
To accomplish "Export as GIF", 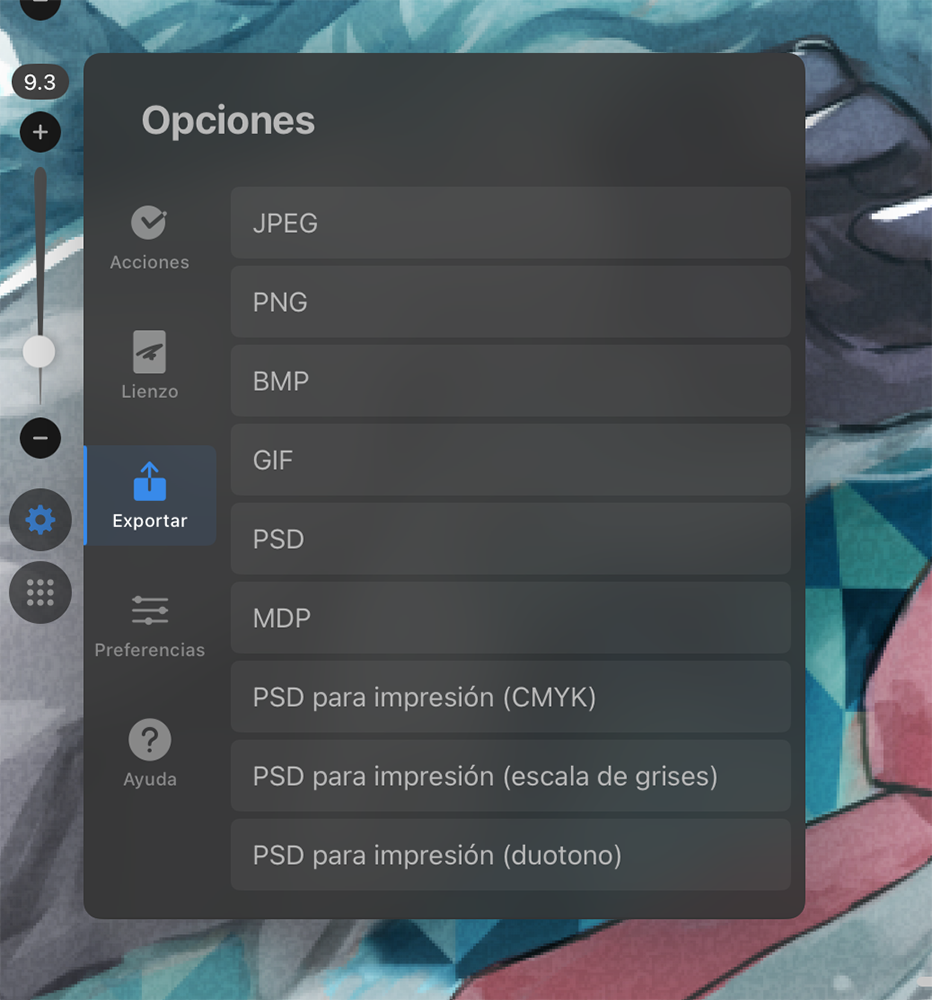I will click(510, 460).
